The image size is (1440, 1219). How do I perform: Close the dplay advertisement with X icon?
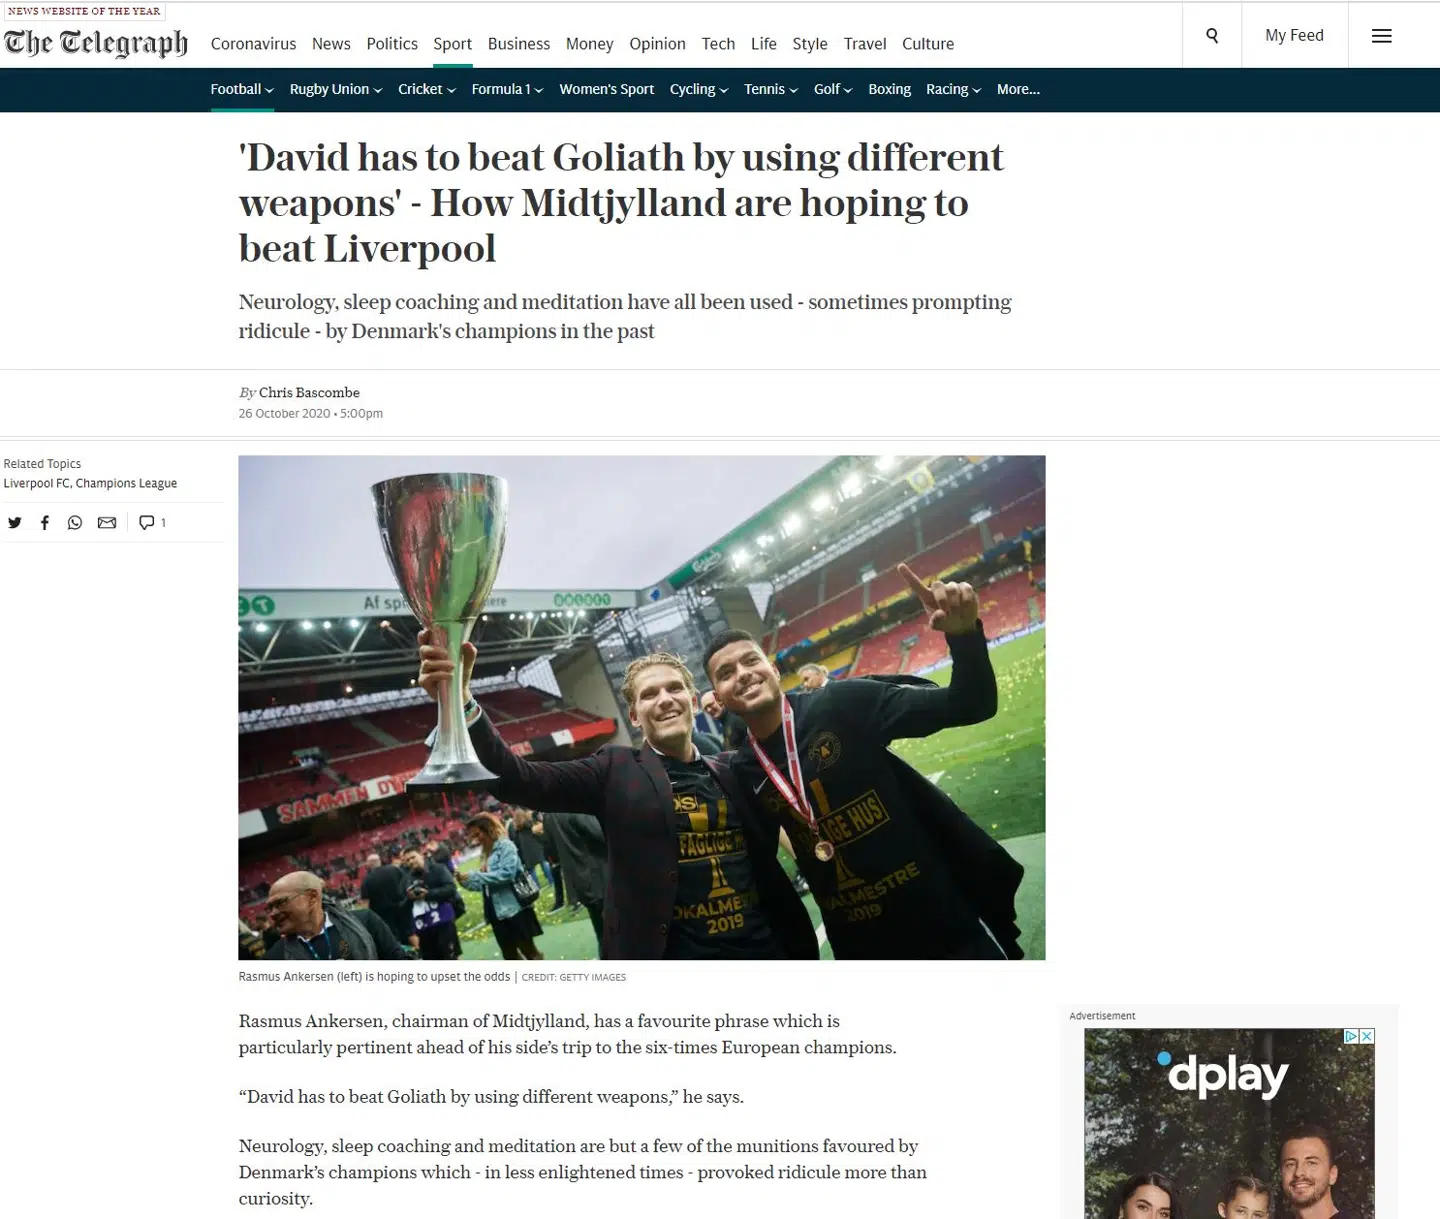(x=1367, y=1036)
